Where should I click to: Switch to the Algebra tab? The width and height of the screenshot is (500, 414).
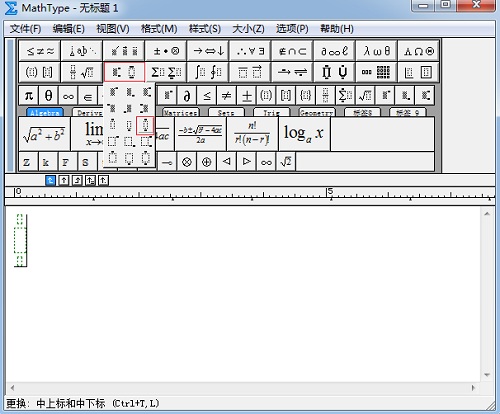(45, 113)
